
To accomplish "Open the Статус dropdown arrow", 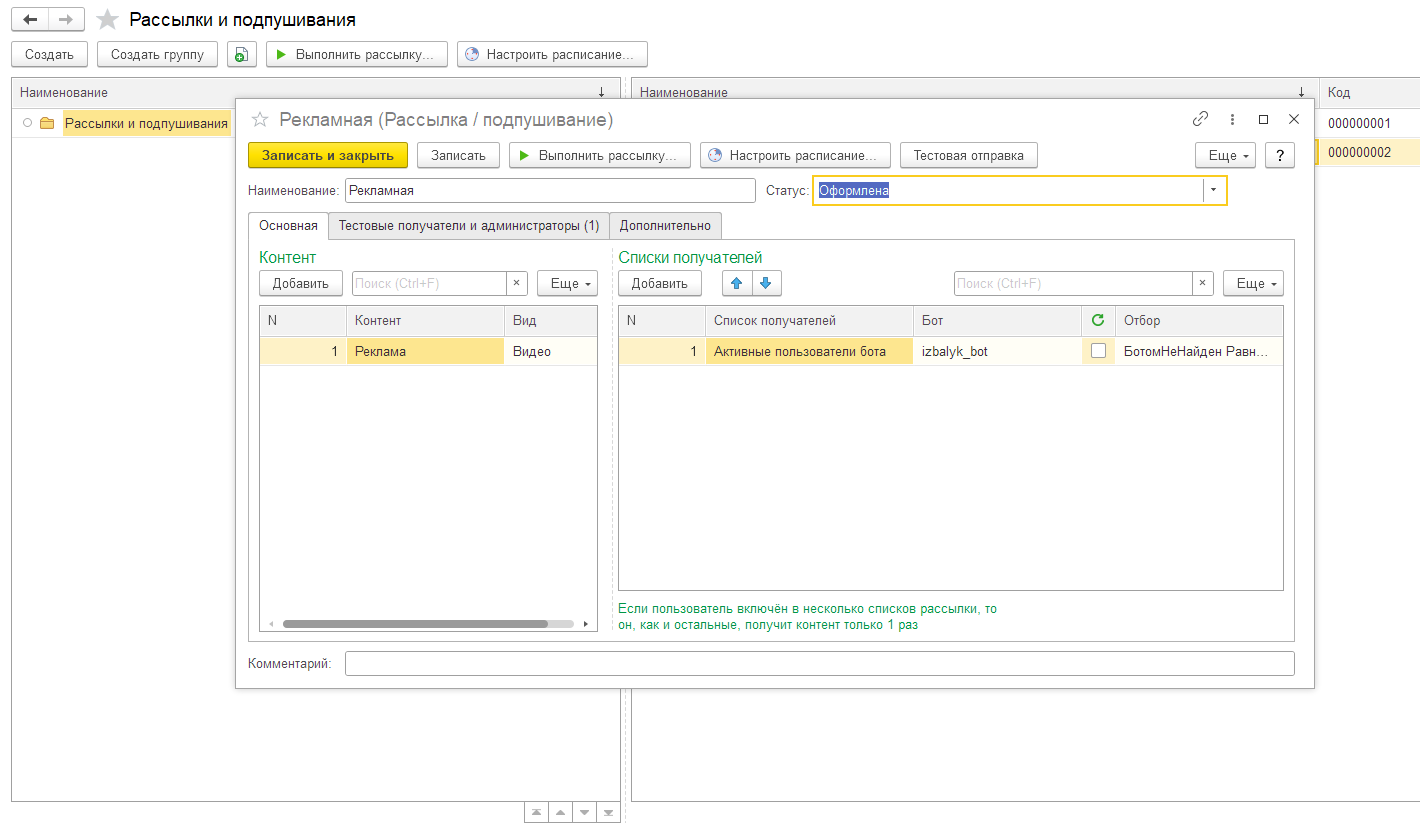I will click(x=1214, y=190).
